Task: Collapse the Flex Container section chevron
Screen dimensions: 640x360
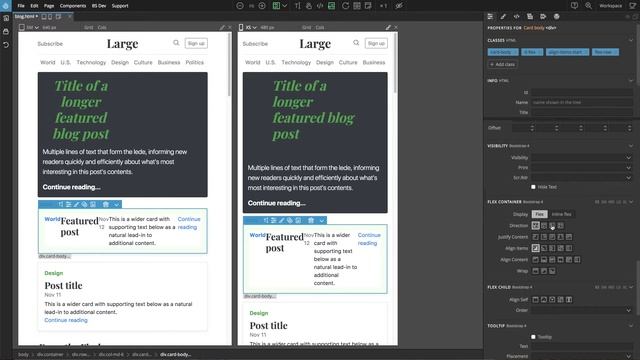Action: [x=631, y=202]
